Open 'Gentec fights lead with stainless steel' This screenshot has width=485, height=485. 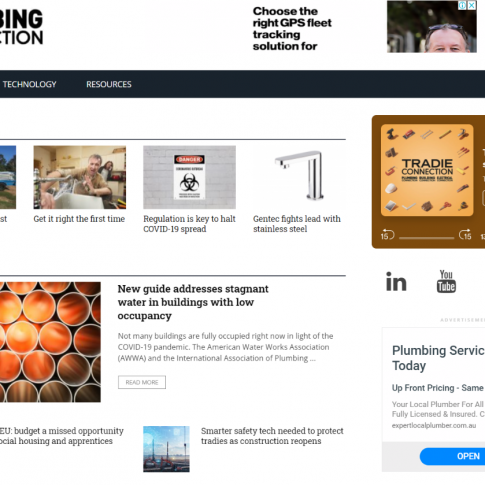297,224
